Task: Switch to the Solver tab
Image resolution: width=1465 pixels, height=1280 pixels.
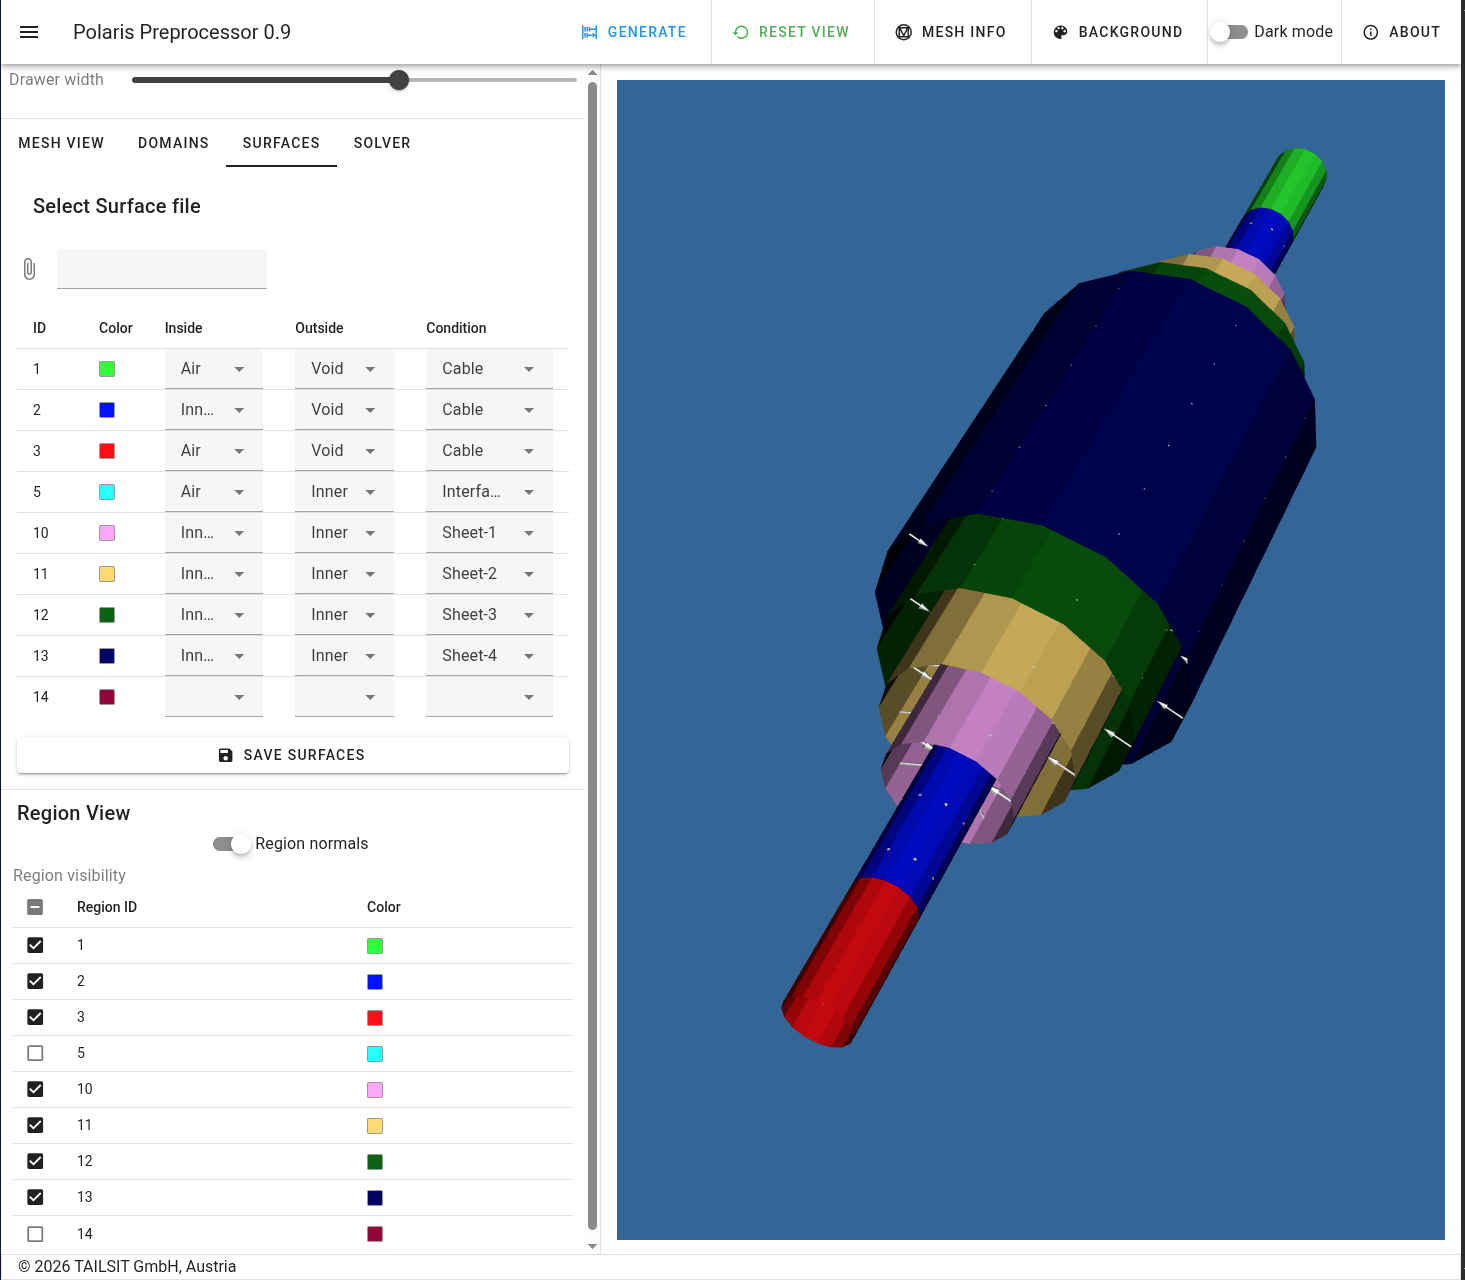Action: click(382, 143)
